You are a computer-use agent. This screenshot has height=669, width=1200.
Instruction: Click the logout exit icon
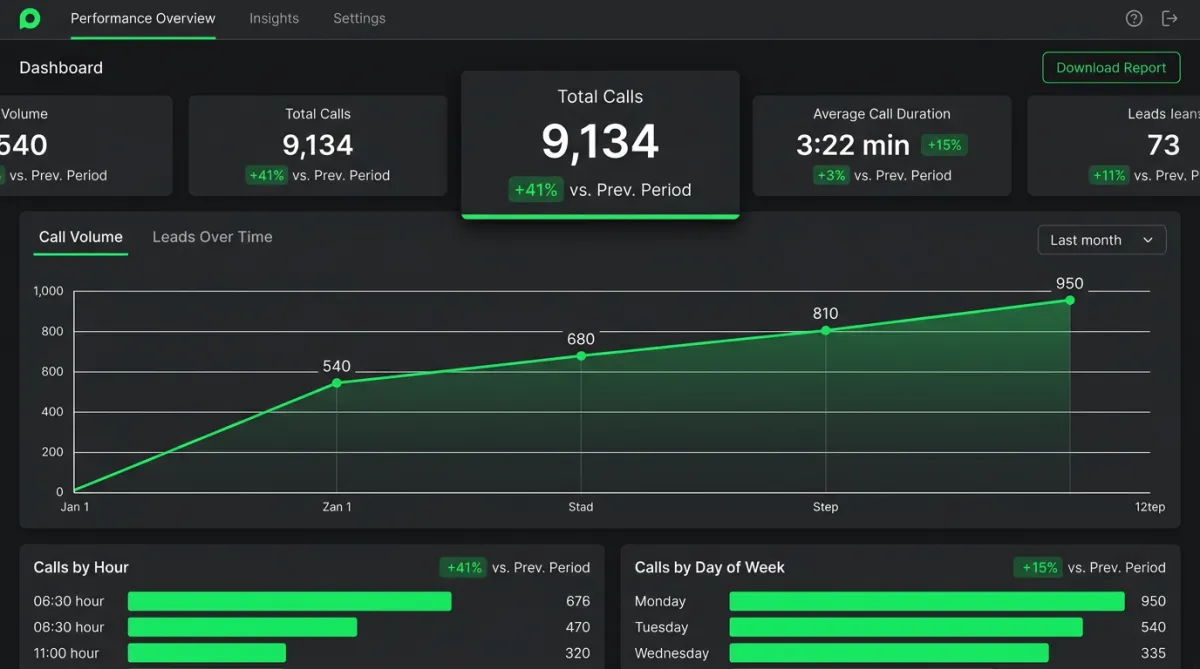tap(1169, 18)
